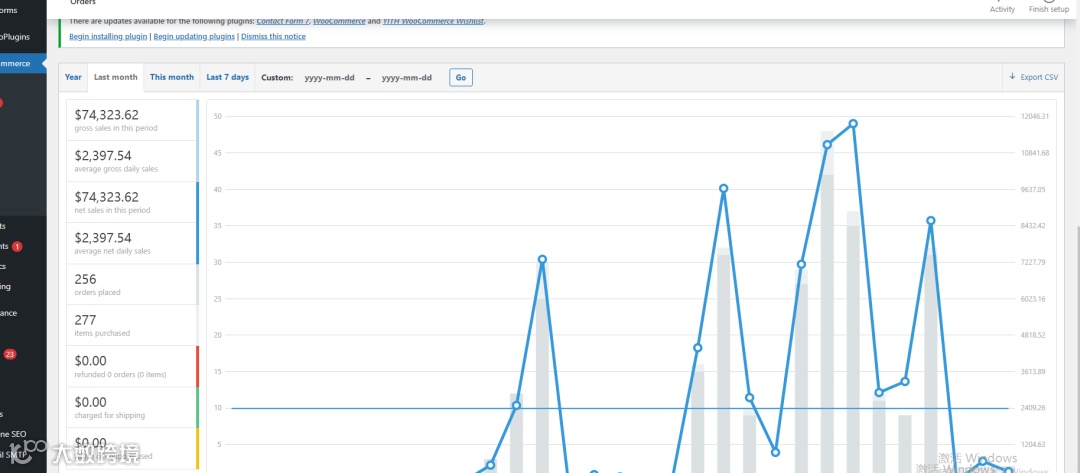1080x473 pixels.
Task: Click the highest data point on the chart
Action: tap(853, 124)
